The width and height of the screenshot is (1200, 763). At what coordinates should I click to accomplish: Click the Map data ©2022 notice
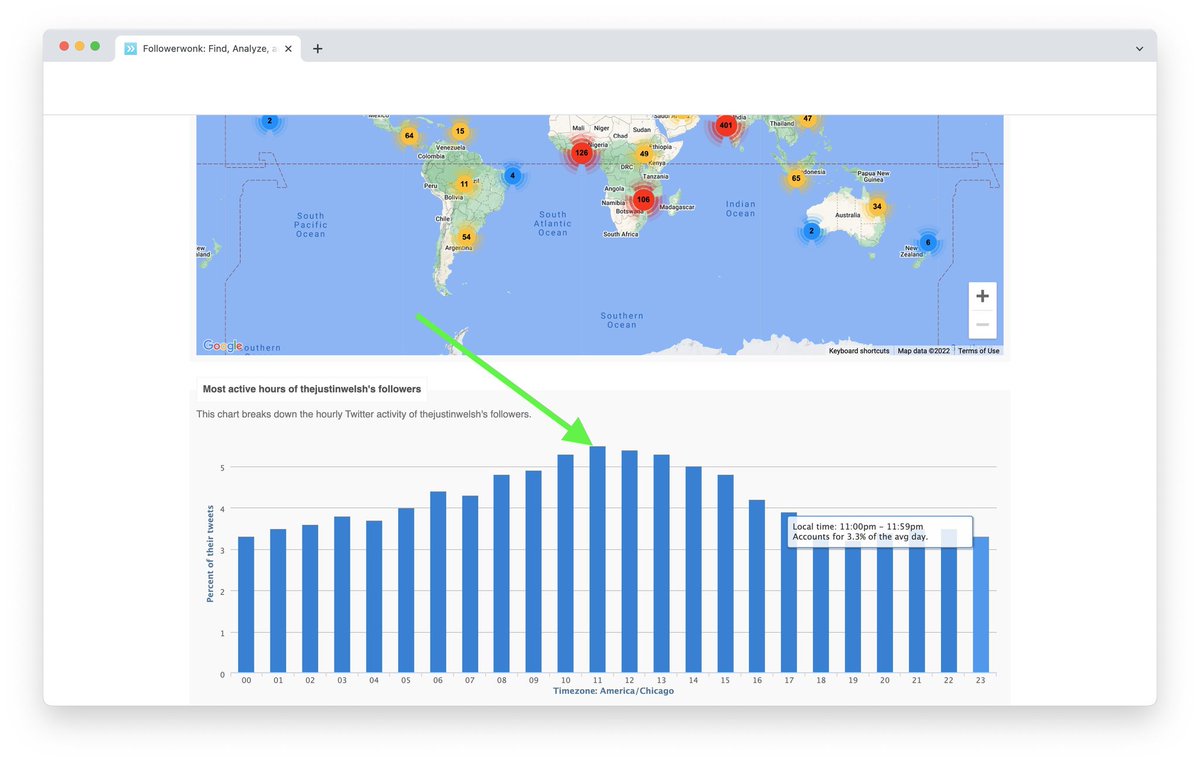[923, 351]
